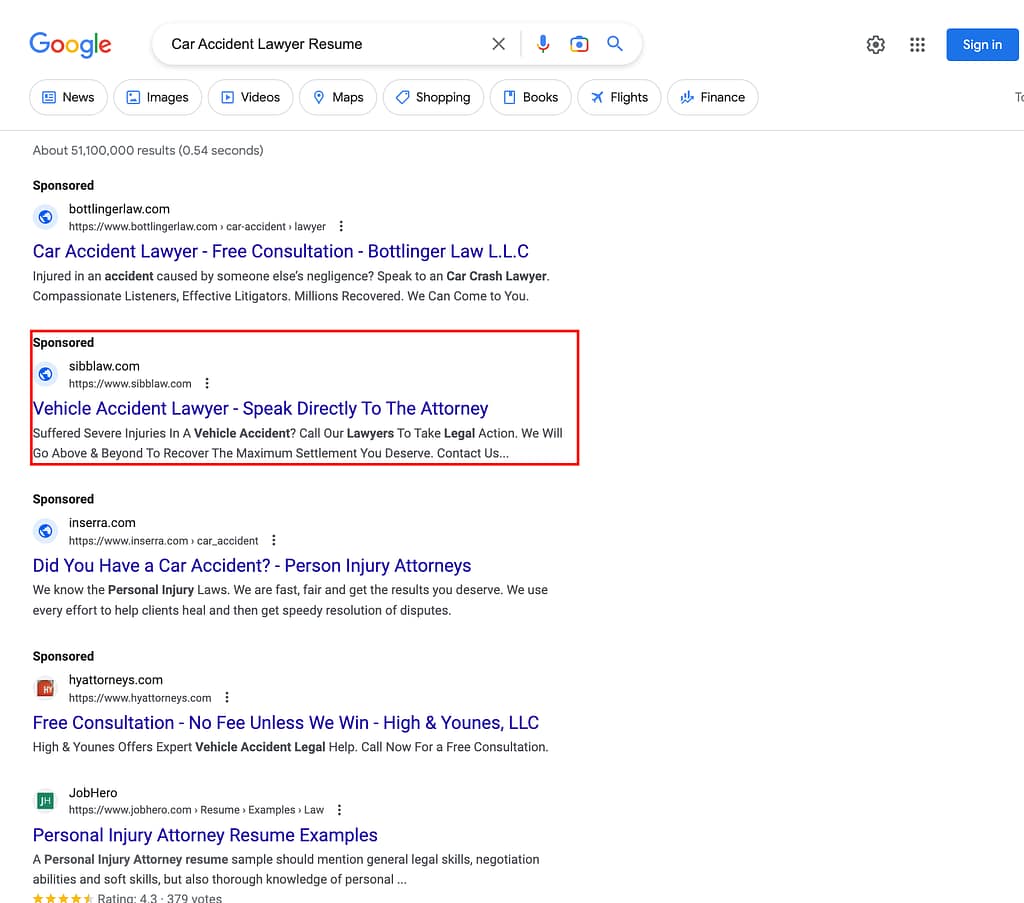
Task: Click the JobHero site name
Action: tap(93, 793)
